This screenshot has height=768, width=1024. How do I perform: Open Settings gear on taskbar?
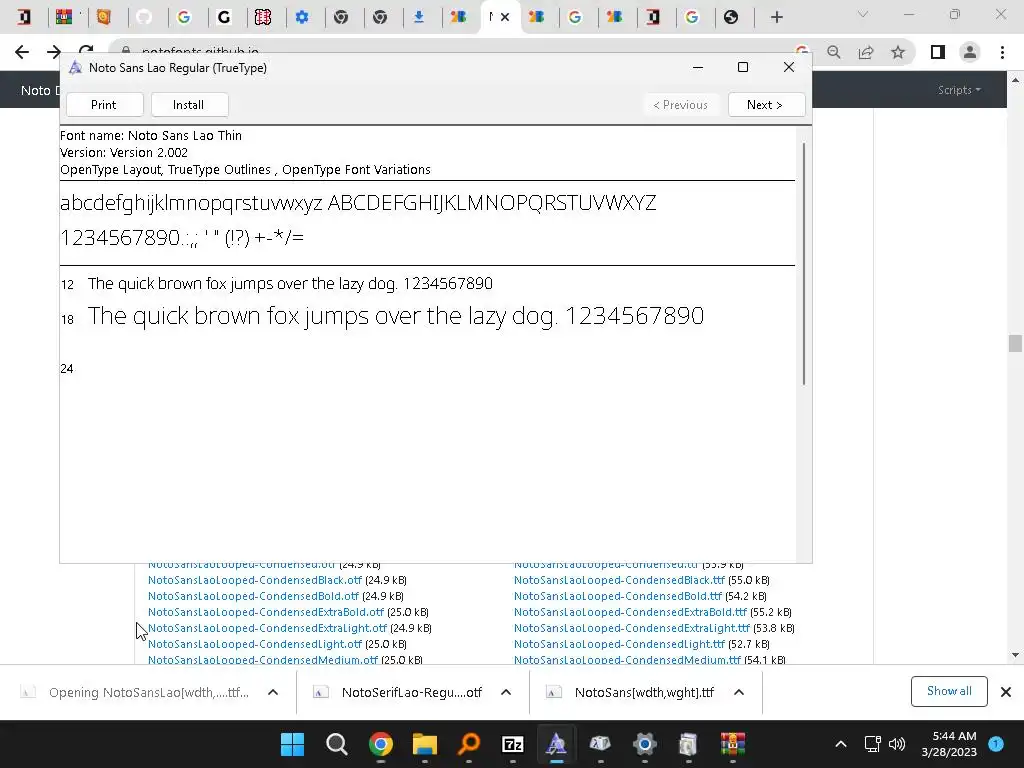tap(644, 744)
